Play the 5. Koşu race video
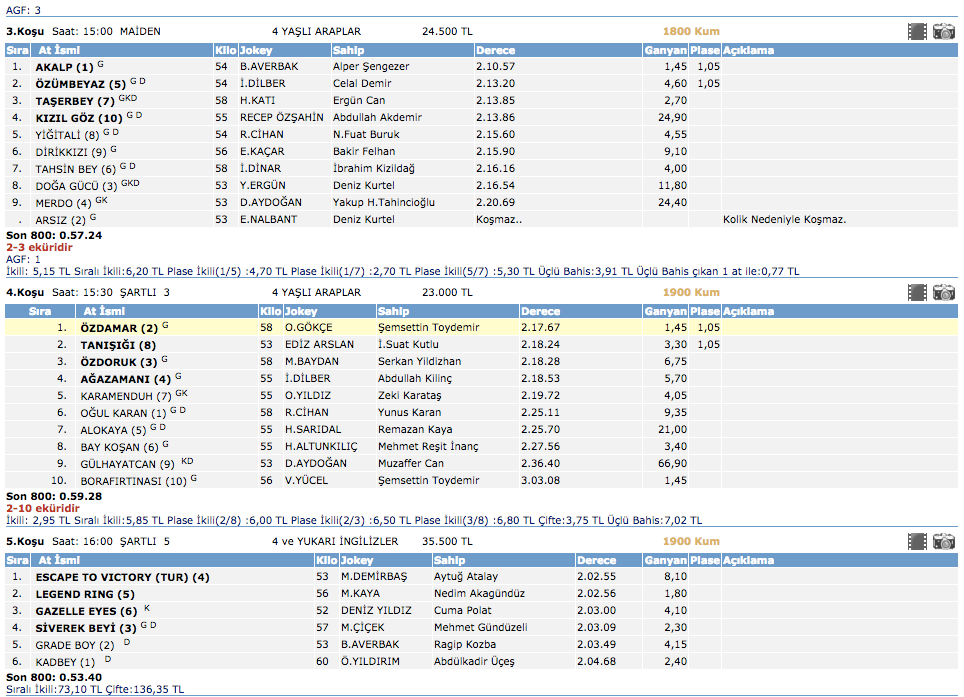964x697 pixels. click(917, 542)
